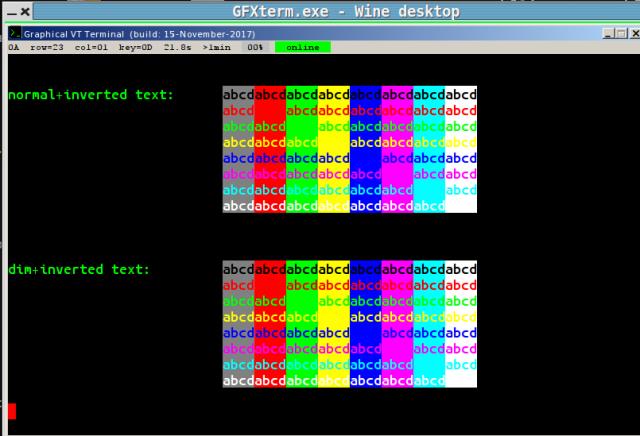
Task: Click the red block cursor in terminal
Action: click(x=12, y=410)
